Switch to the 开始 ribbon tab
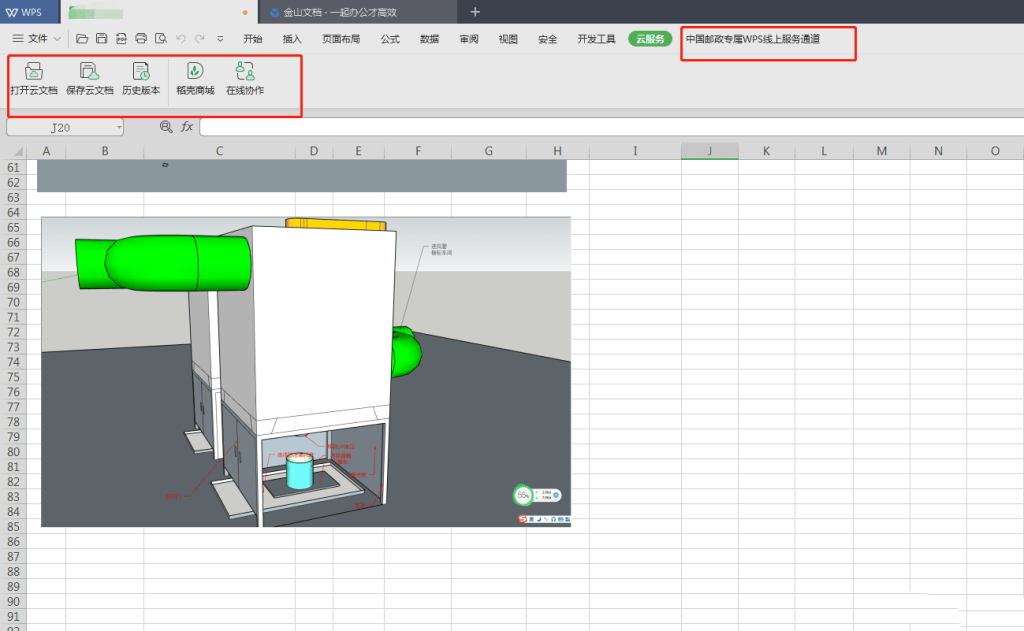 (253, 39)
